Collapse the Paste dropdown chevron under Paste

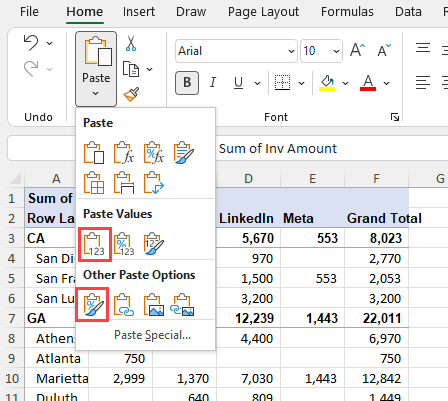[x=96, y=93]
